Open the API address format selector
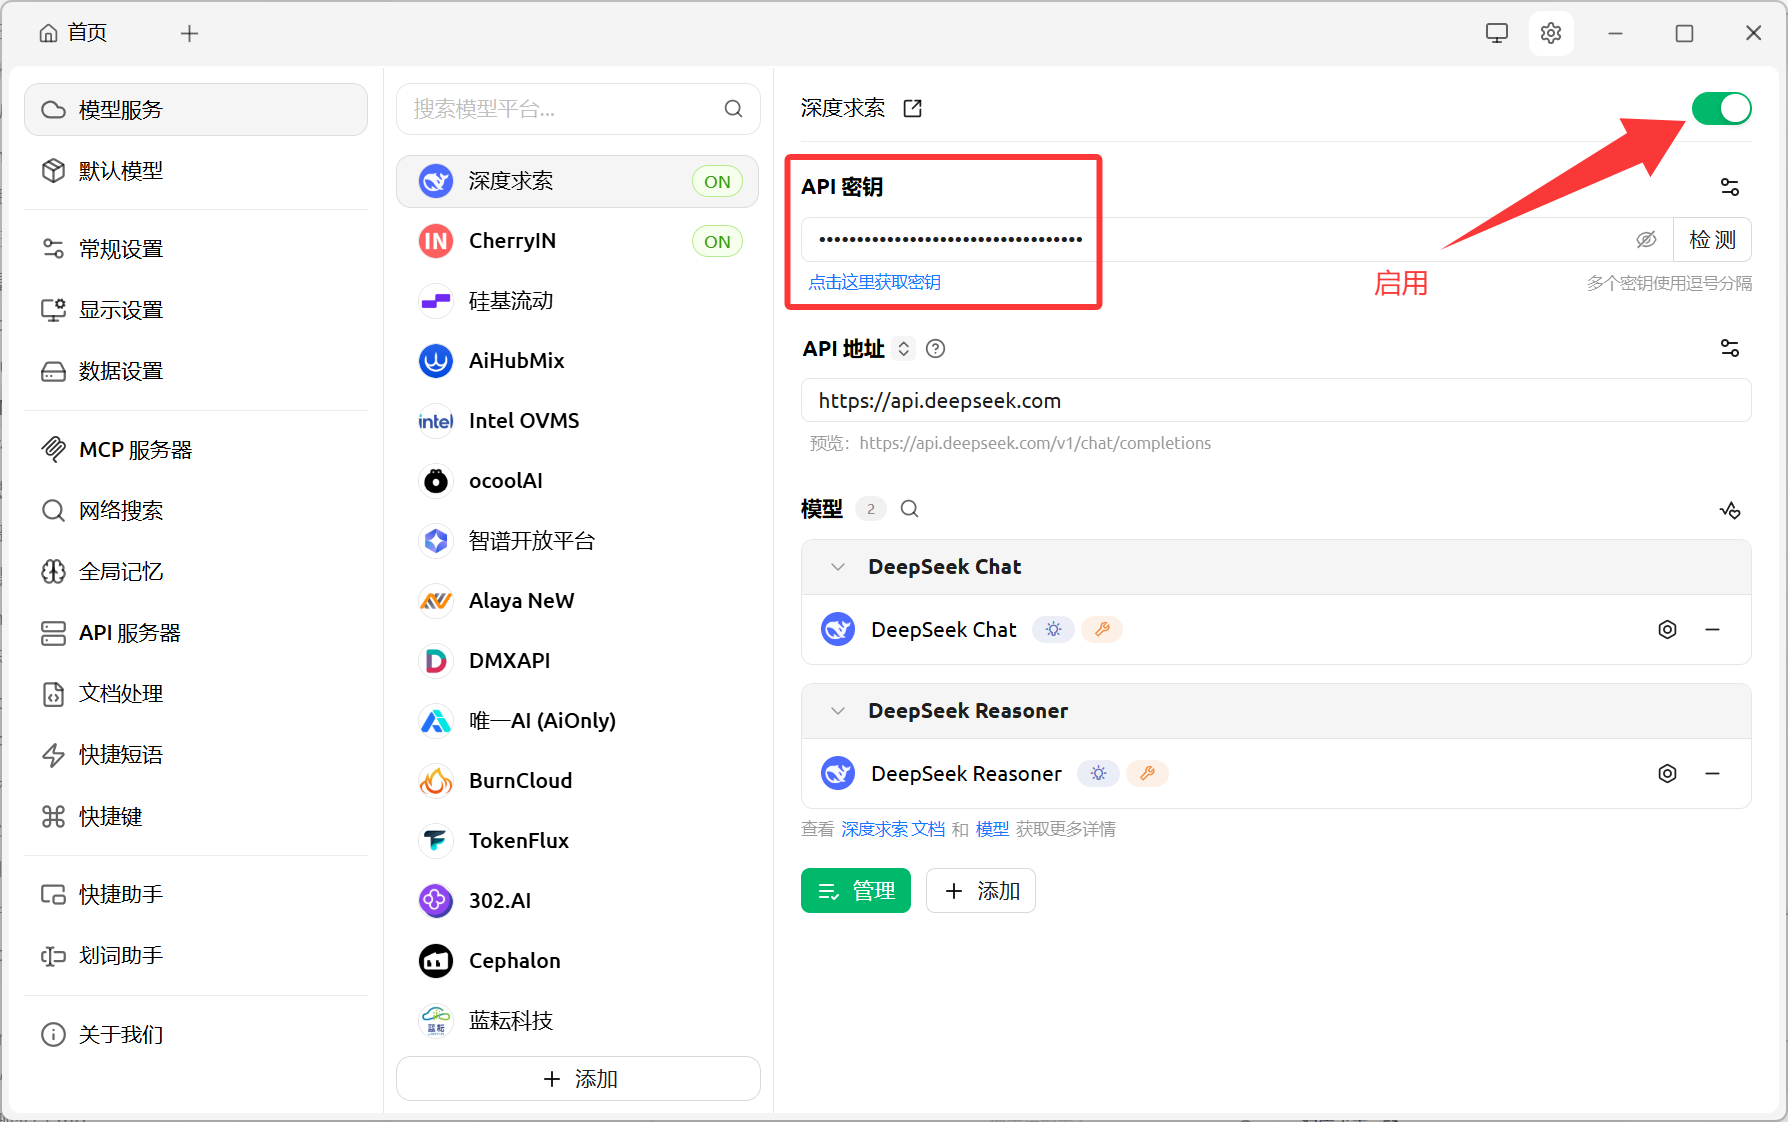 click(903, 349)
